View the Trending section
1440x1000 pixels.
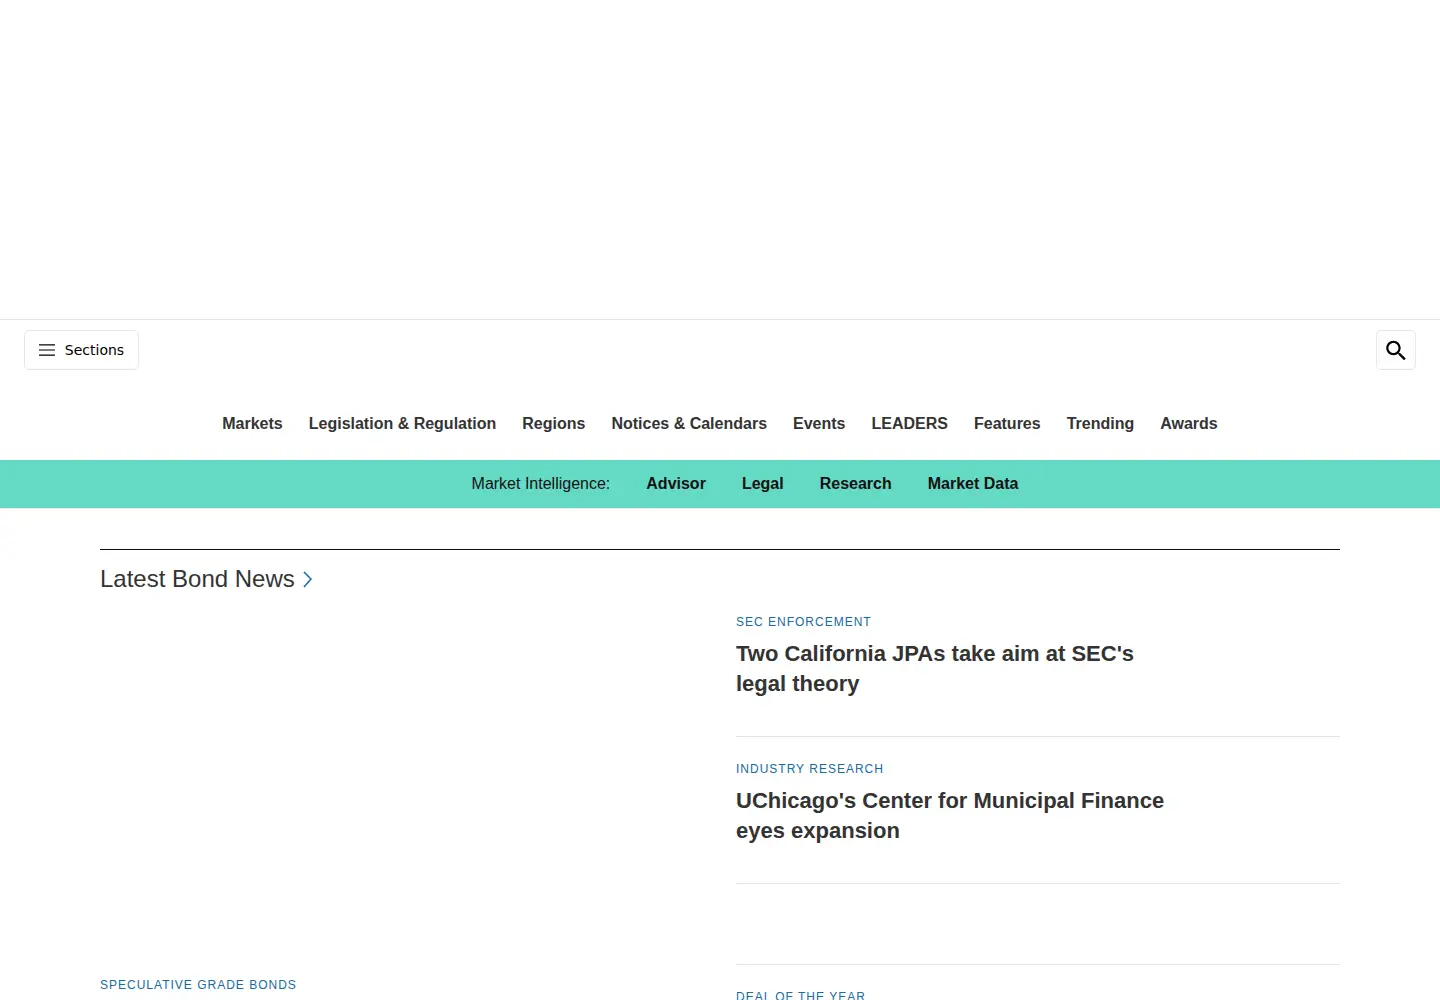tap(1100, 423)
